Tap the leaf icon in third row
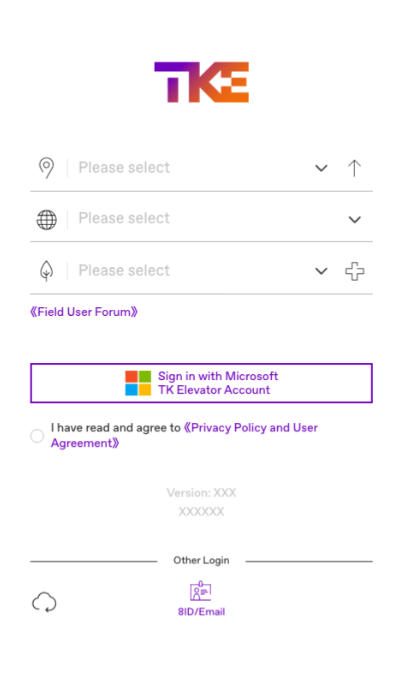The width and height of the screenshot is (399, 675). point(46,271)
